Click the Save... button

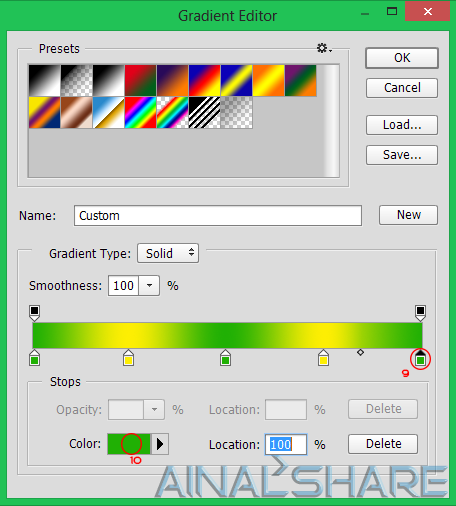click(402, 155)
